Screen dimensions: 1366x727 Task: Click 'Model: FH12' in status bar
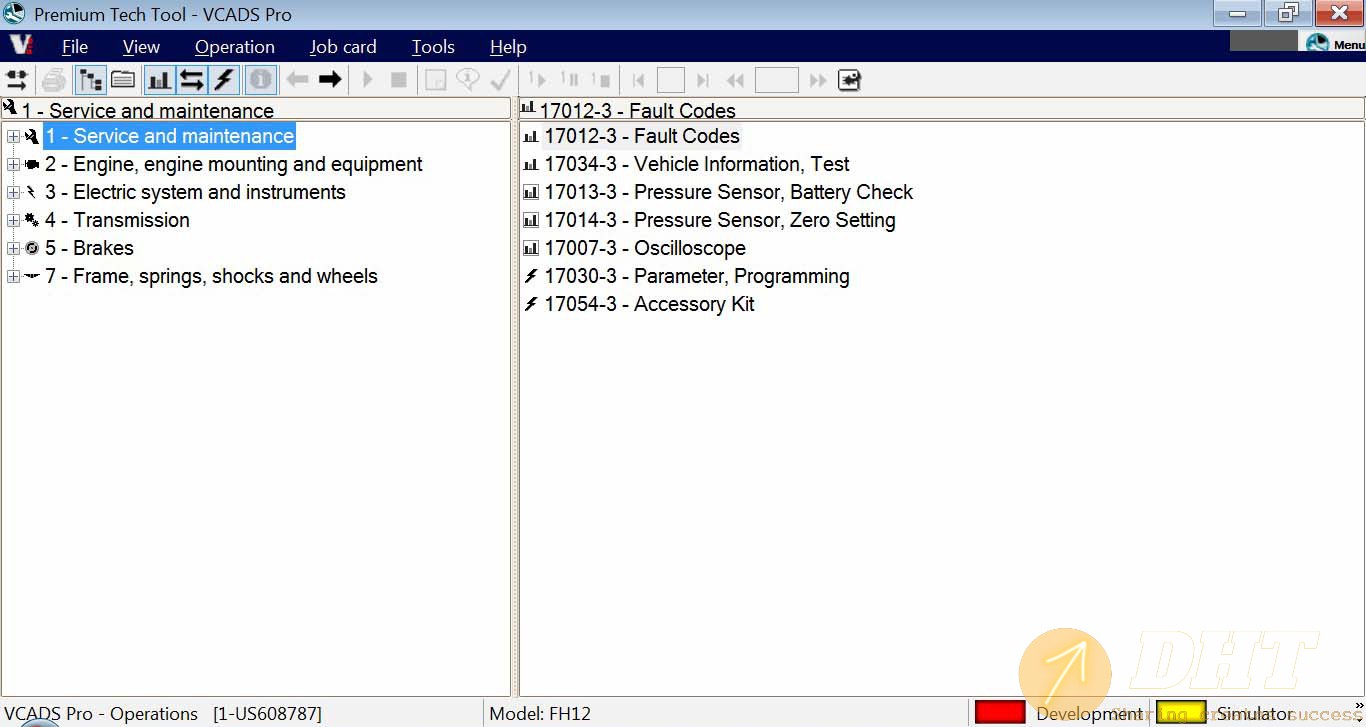[540, 714]
